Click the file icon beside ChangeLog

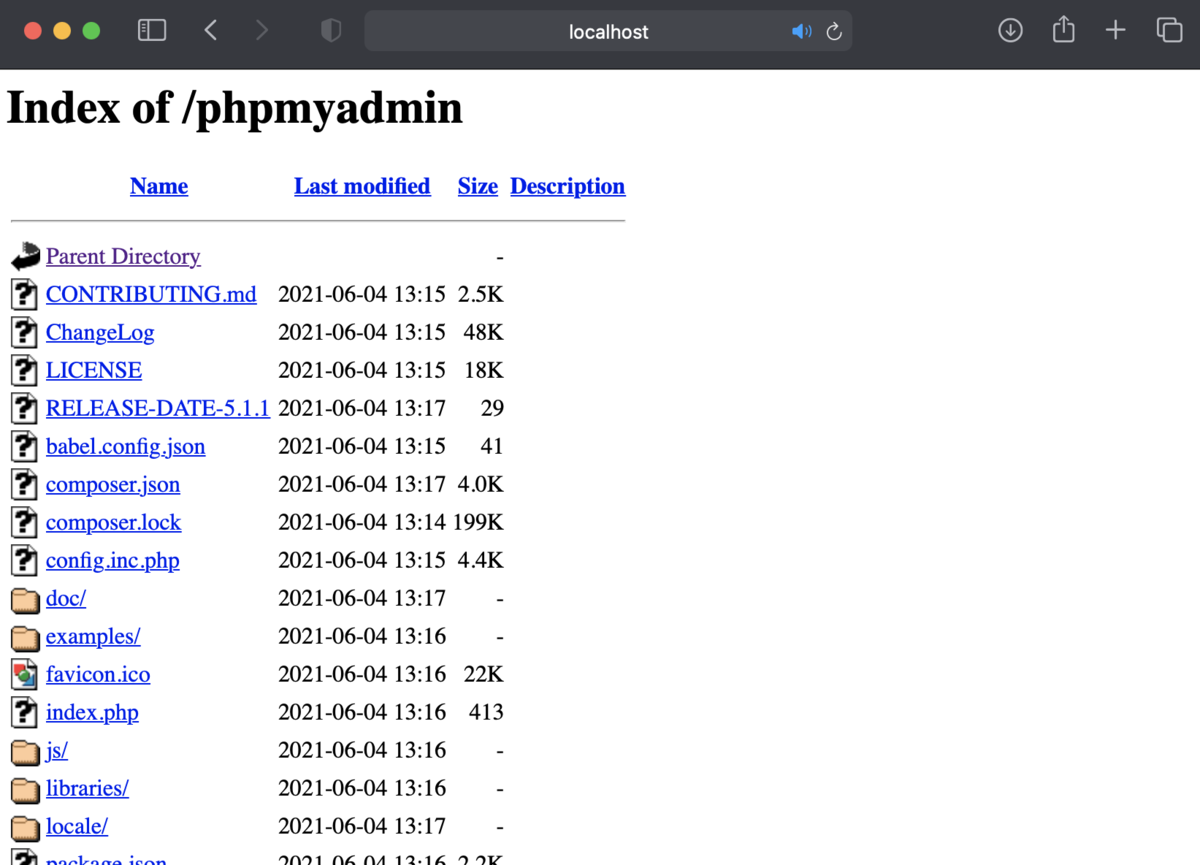pos(24,332)
